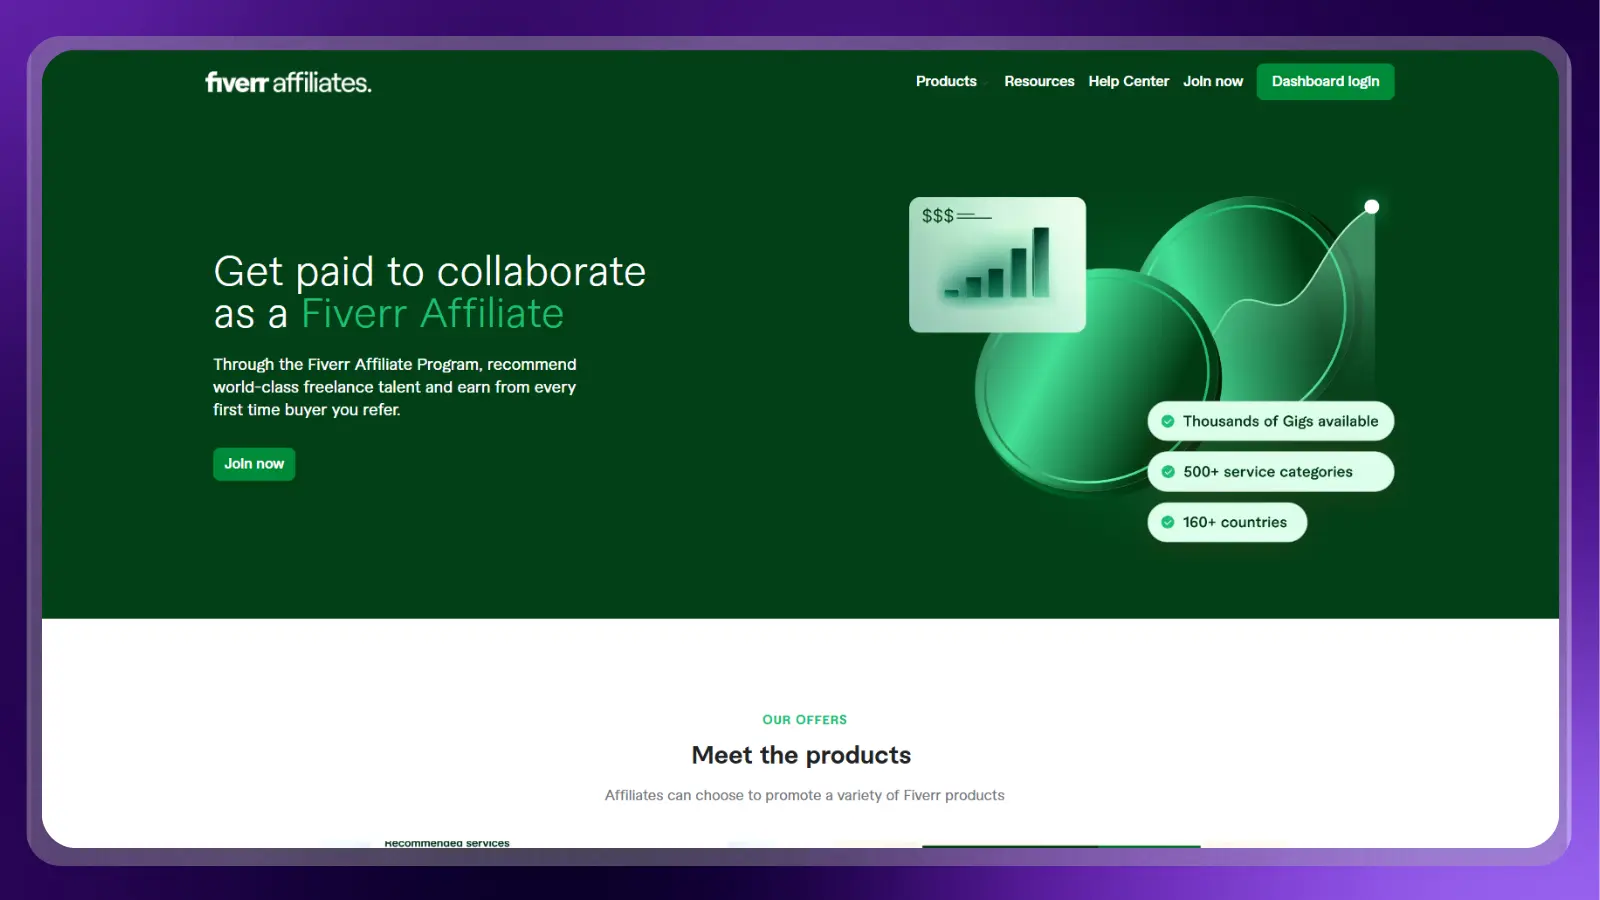
Task: Click the 'Affiliates can choose to promote' subtitle
Action: (x=804, y=795)
